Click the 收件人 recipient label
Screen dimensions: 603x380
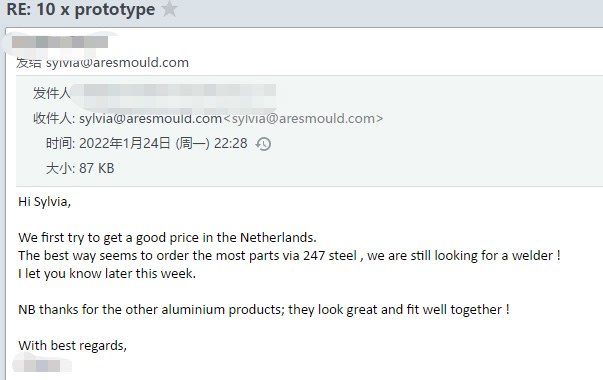(x=54, y=118)
